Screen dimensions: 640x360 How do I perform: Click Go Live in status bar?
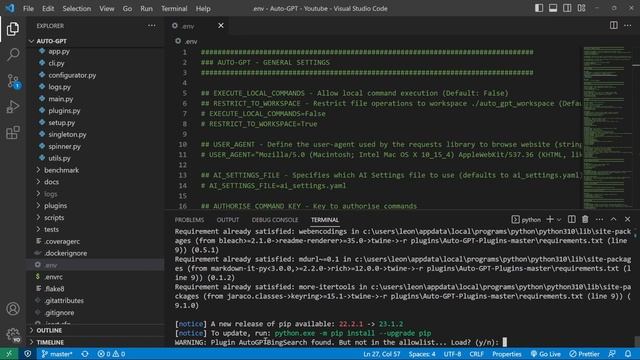pyautogui.click(x=545, y=354)
